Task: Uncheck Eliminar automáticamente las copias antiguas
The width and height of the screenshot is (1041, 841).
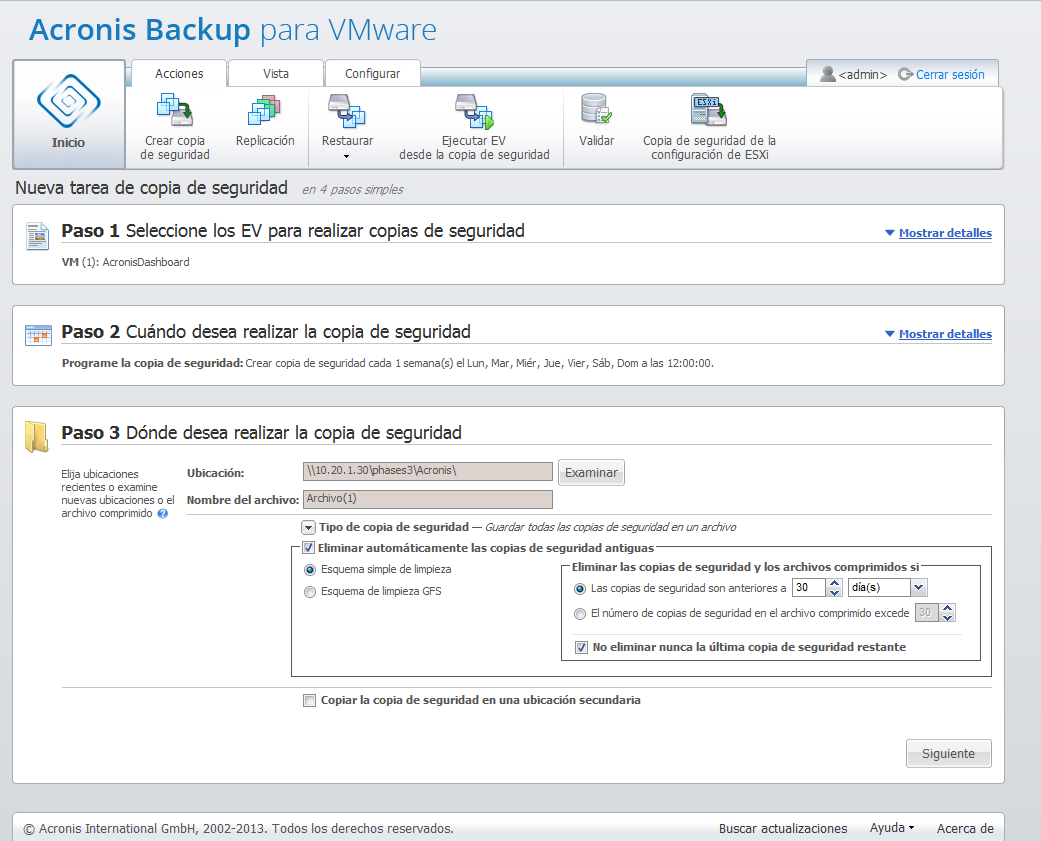Action: [309, 548]
